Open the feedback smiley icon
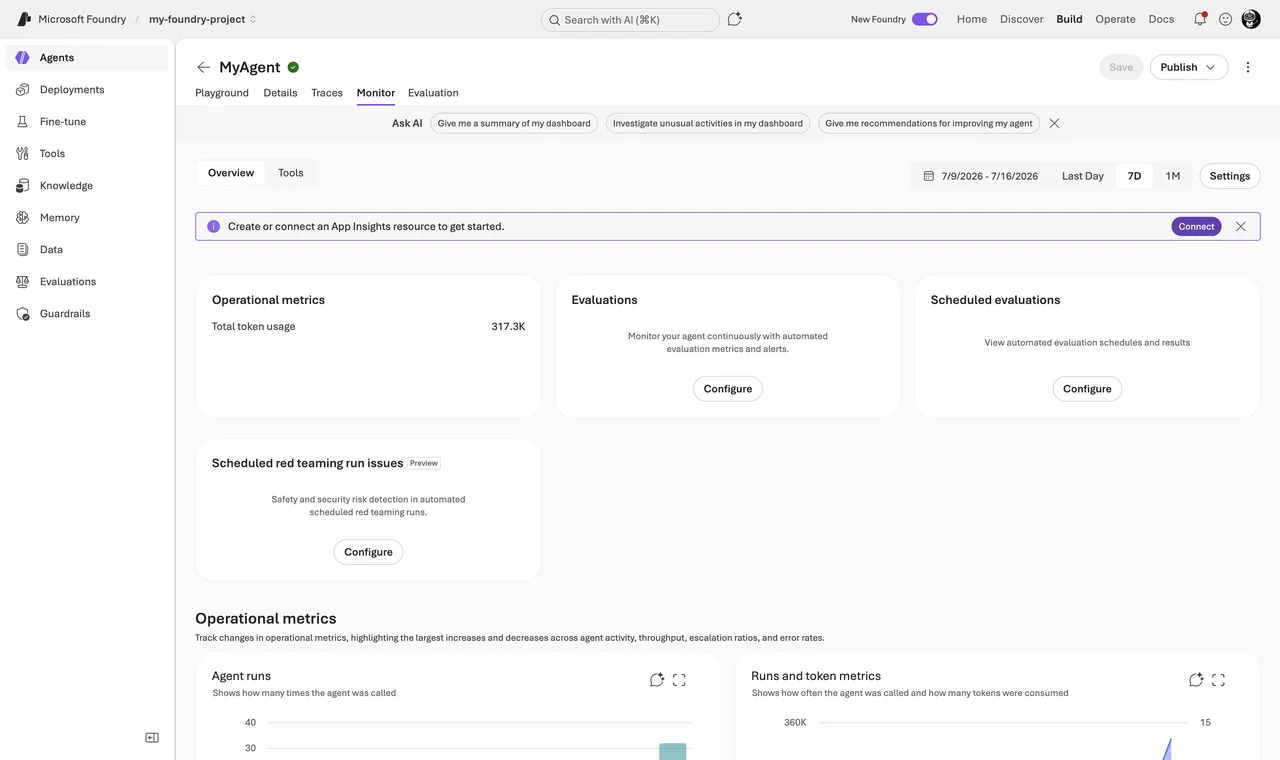This screenshot has width=1280, height=760. 1225,19
